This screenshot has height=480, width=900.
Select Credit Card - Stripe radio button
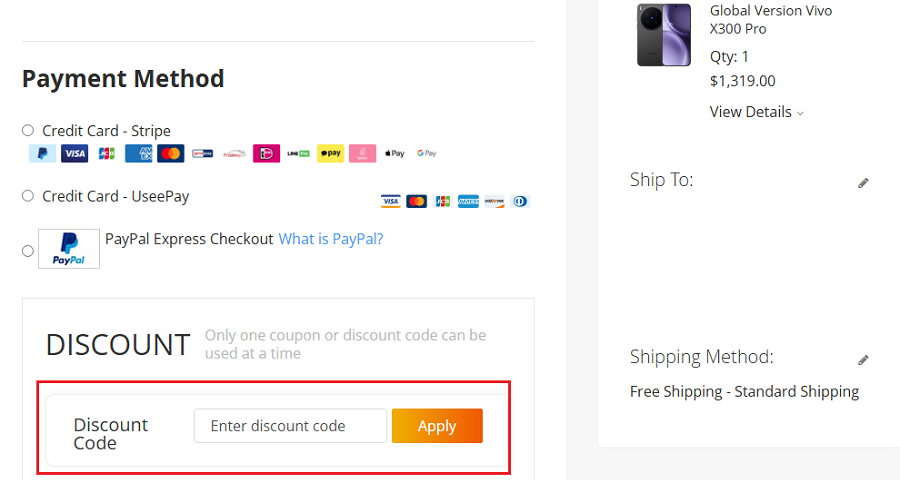[28, 130]
